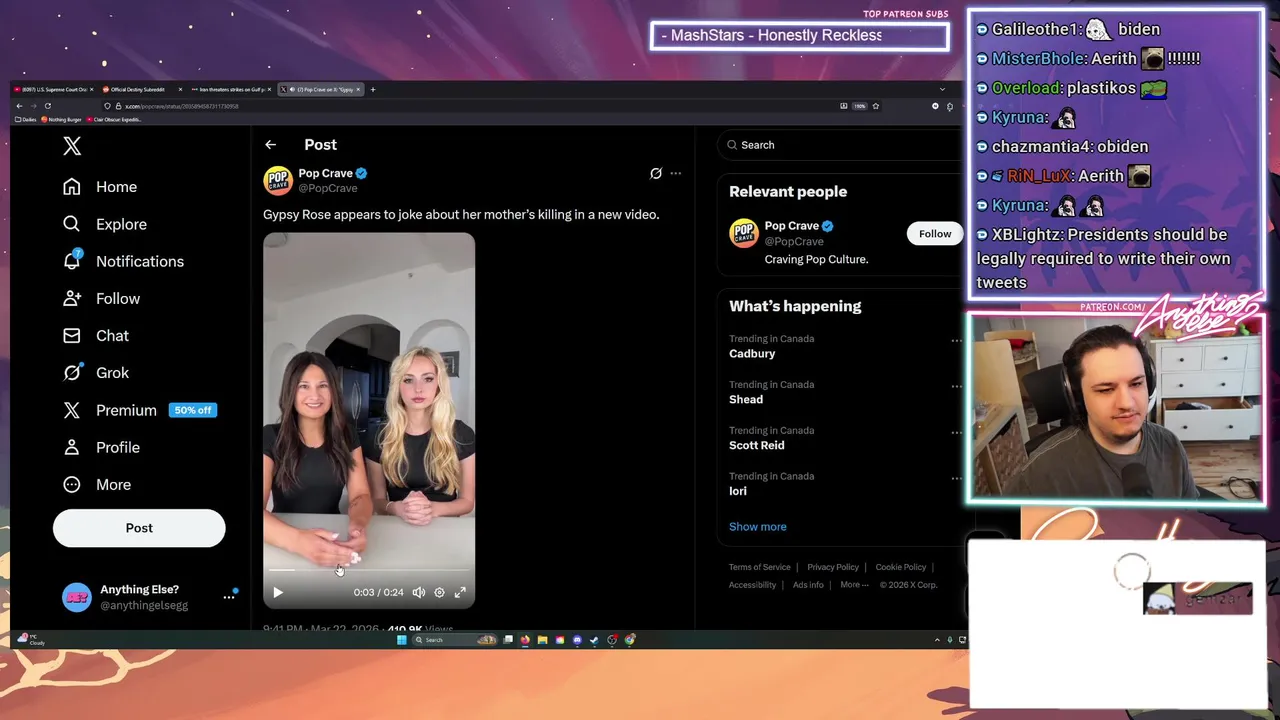Open the trending topic Iori
This screenshot has width=1280, height=720.
click(738, 492)
